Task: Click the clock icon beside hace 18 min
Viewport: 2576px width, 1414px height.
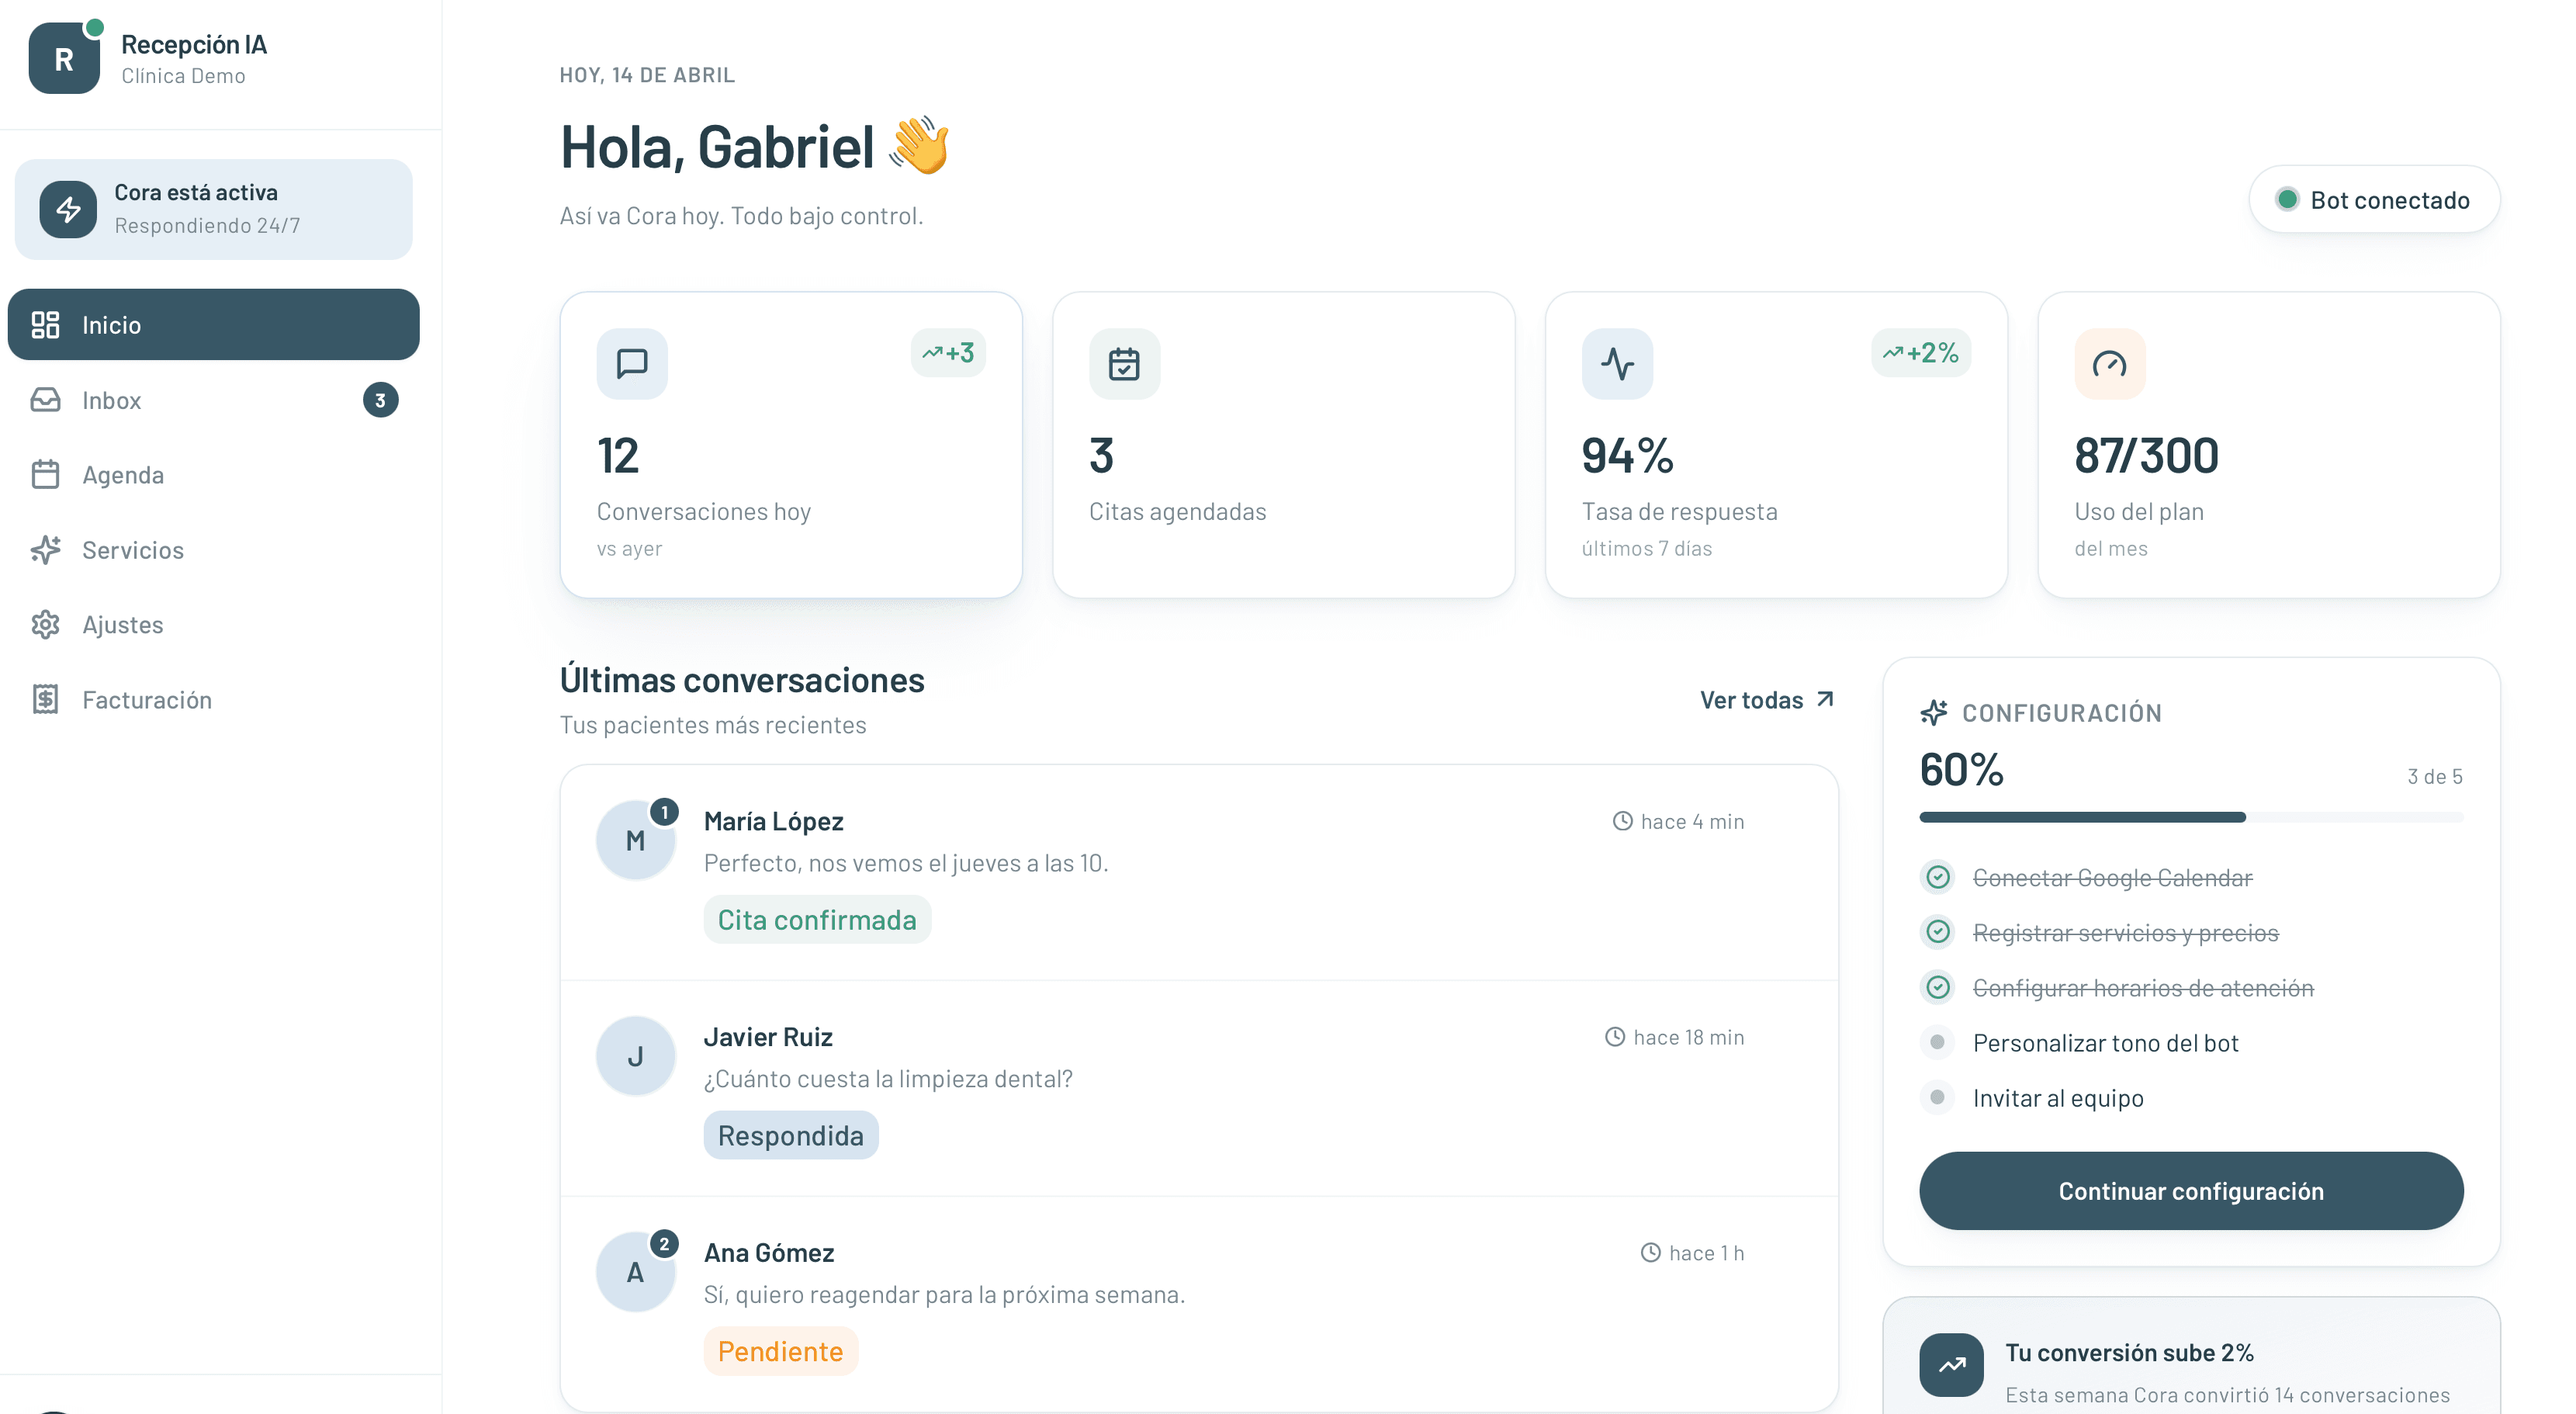Action: [x=1615, y=1038]
